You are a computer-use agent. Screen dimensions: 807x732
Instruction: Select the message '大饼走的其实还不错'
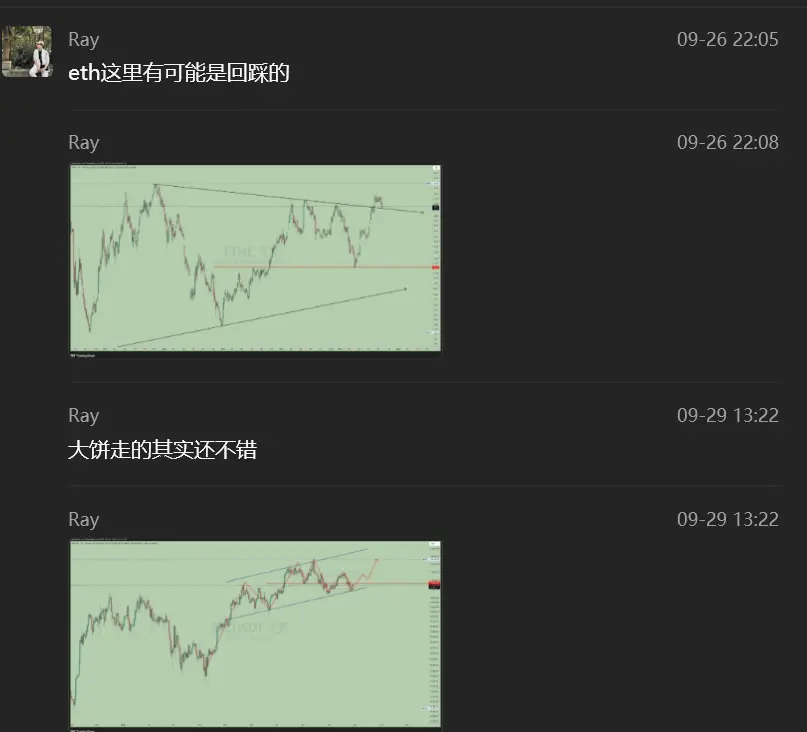pos(162,450)
